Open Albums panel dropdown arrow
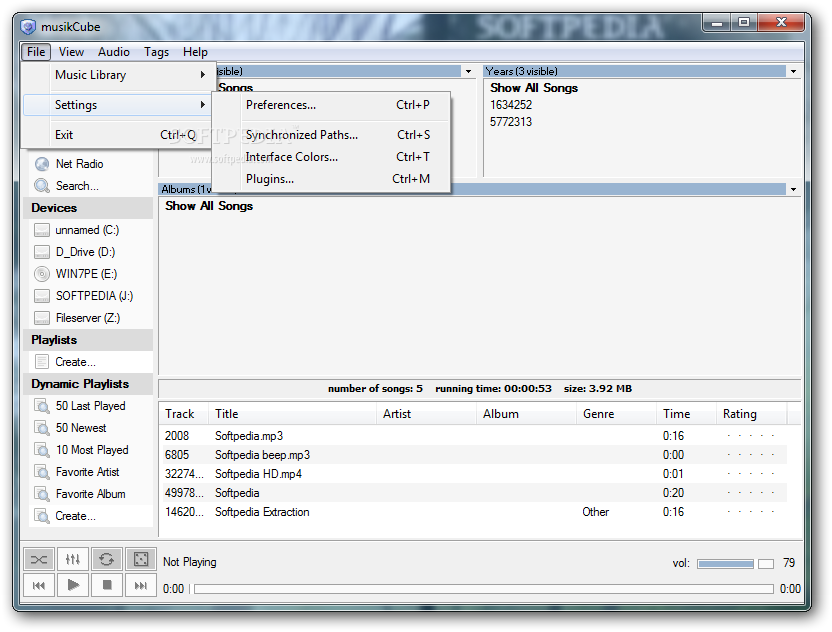Image resolution: width=832 pixels, height=632 pixels. (793, 189)
